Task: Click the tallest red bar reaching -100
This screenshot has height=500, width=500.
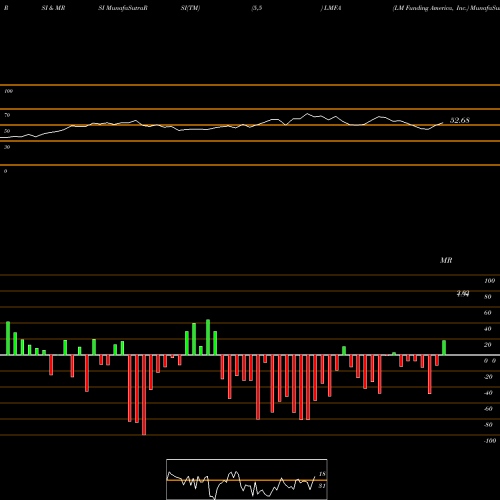Action: tap(144, 395)
